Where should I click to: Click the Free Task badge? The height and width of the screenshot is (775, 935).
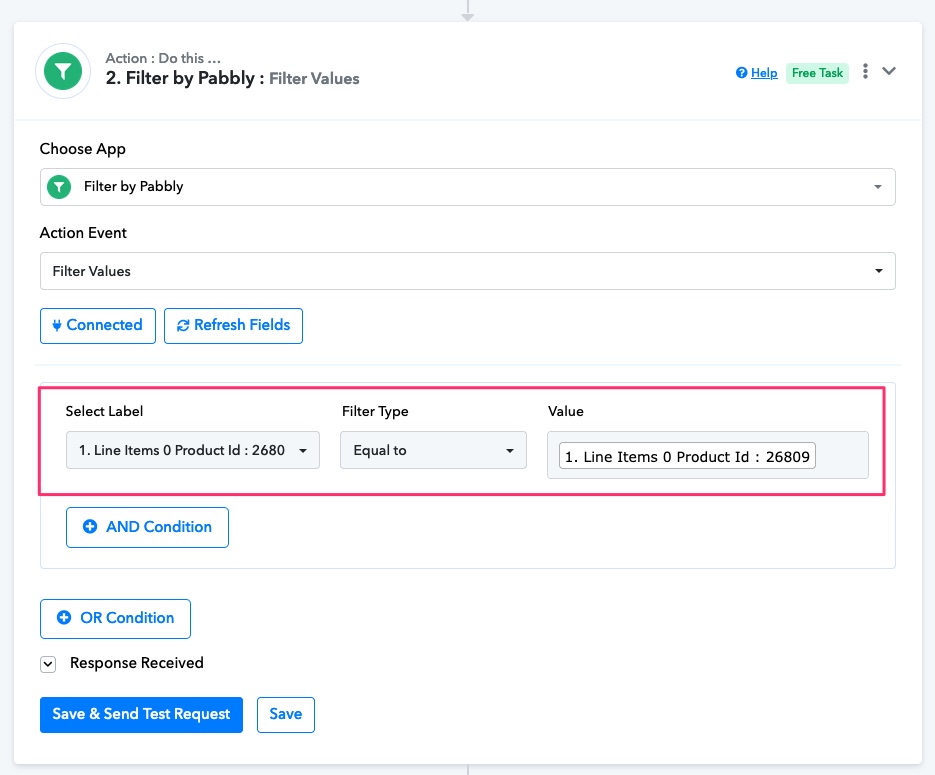[x=817, y=73]
